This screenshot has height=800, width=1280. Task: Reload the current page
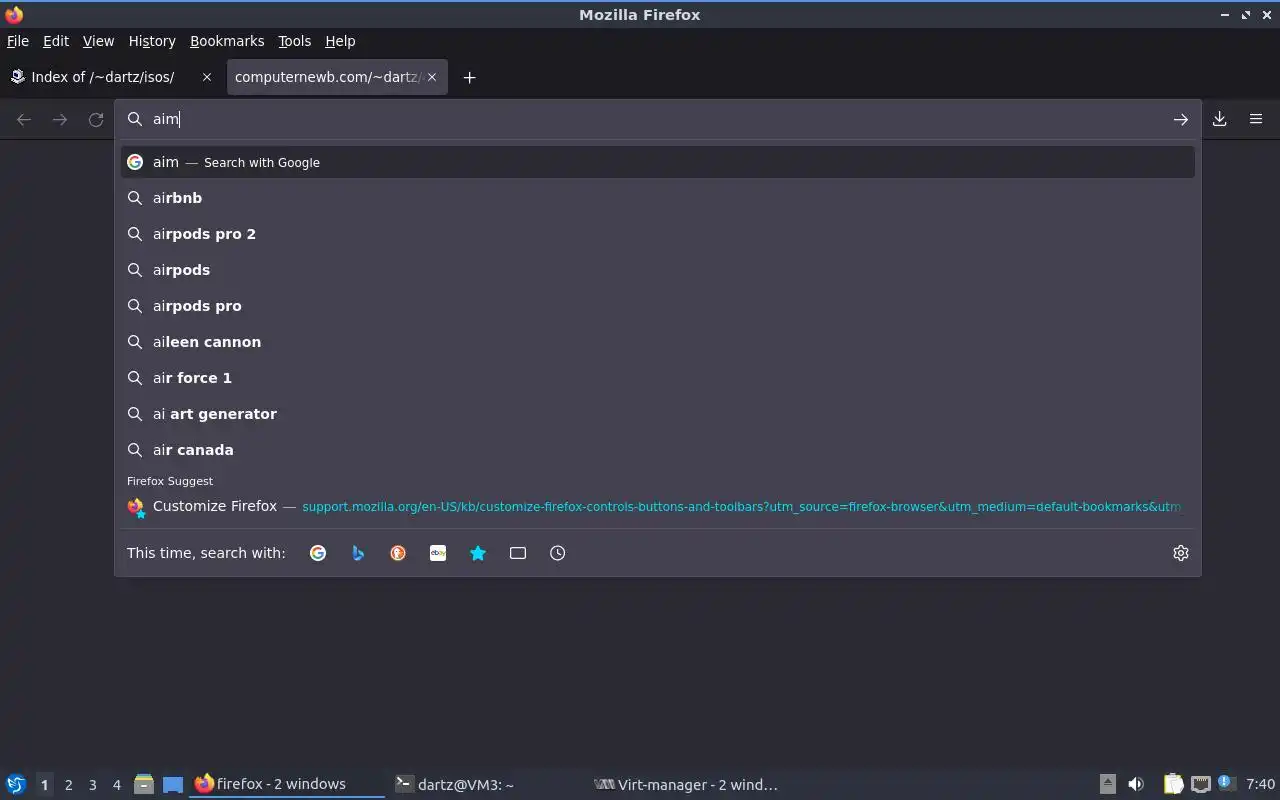coord(96,119)
